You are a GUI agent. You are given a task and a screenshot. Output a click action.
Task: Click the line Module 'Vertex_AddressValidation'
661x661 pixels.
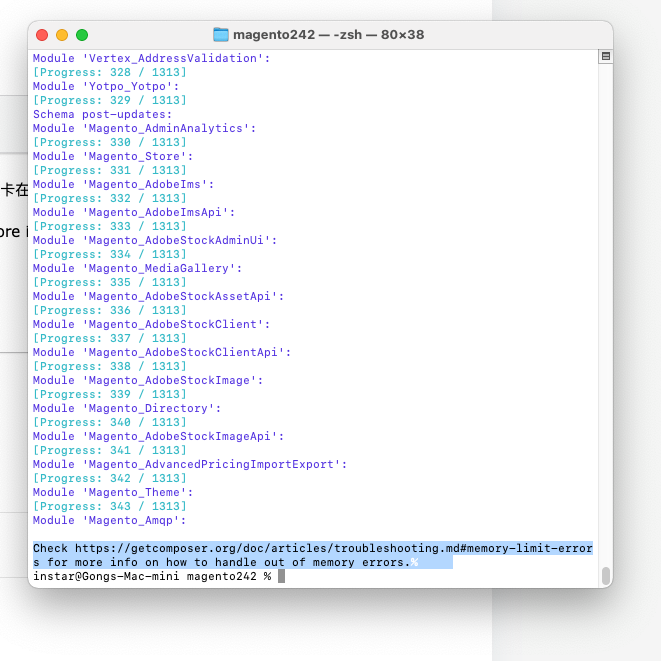[x=151, y=58]
